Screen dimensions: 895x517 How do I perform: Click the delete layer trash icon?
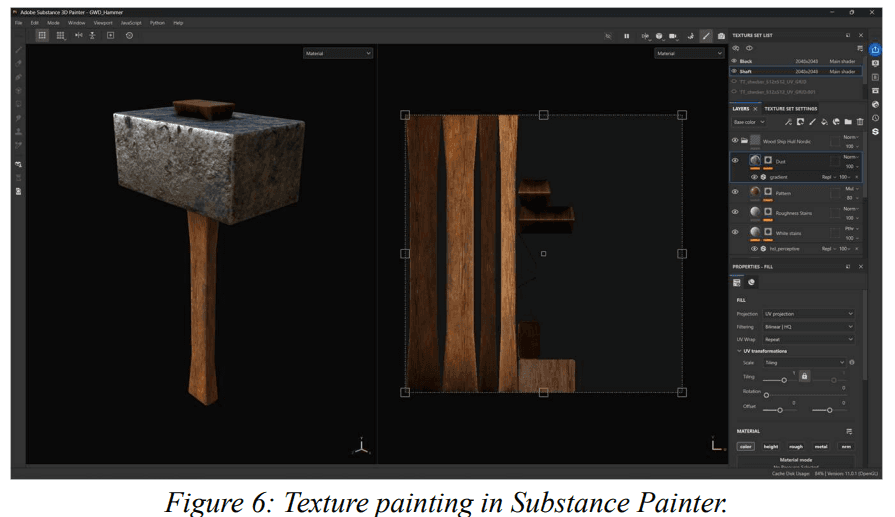[x=860, y=122]
